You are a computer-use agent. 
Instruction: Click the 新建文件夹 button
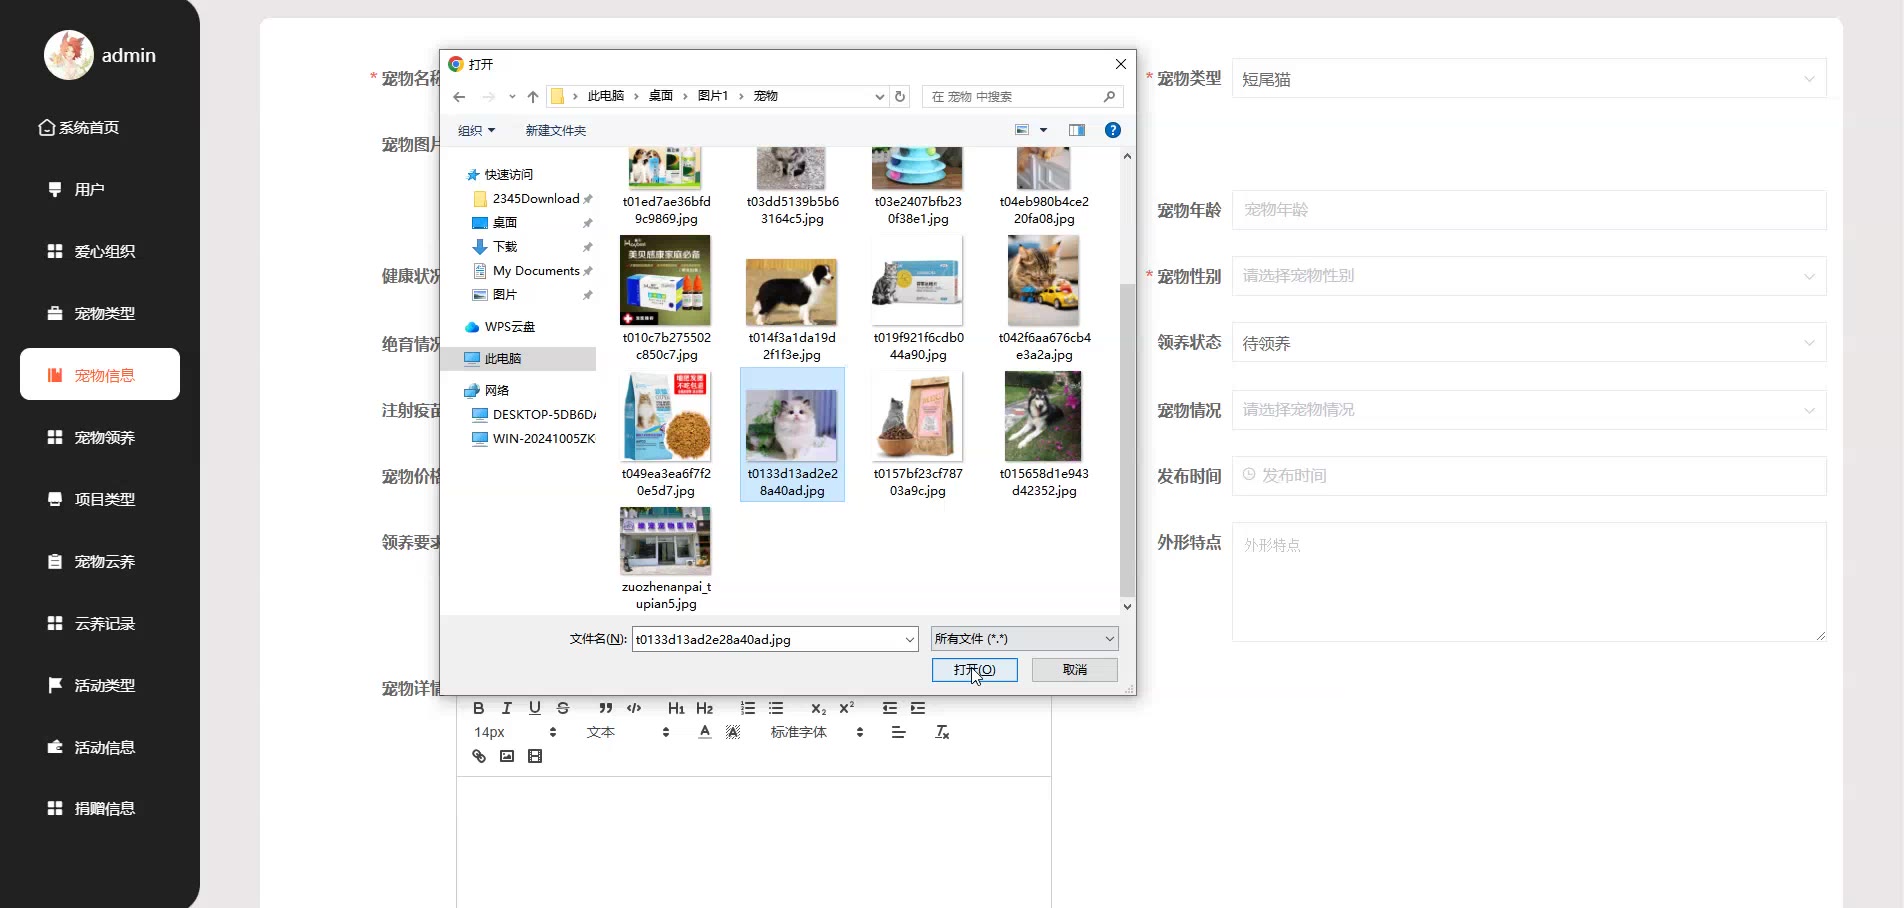[556, 131]
